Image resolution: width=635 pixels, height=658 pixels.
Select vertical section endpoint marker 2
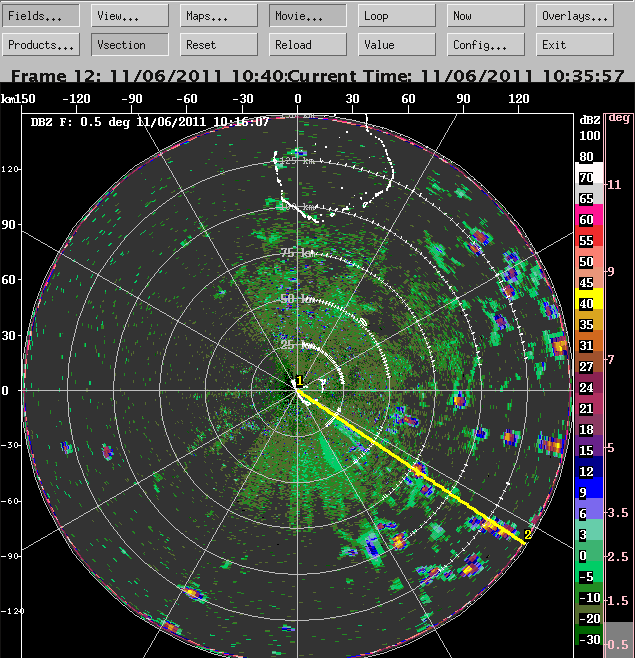[x=528, y=534]
